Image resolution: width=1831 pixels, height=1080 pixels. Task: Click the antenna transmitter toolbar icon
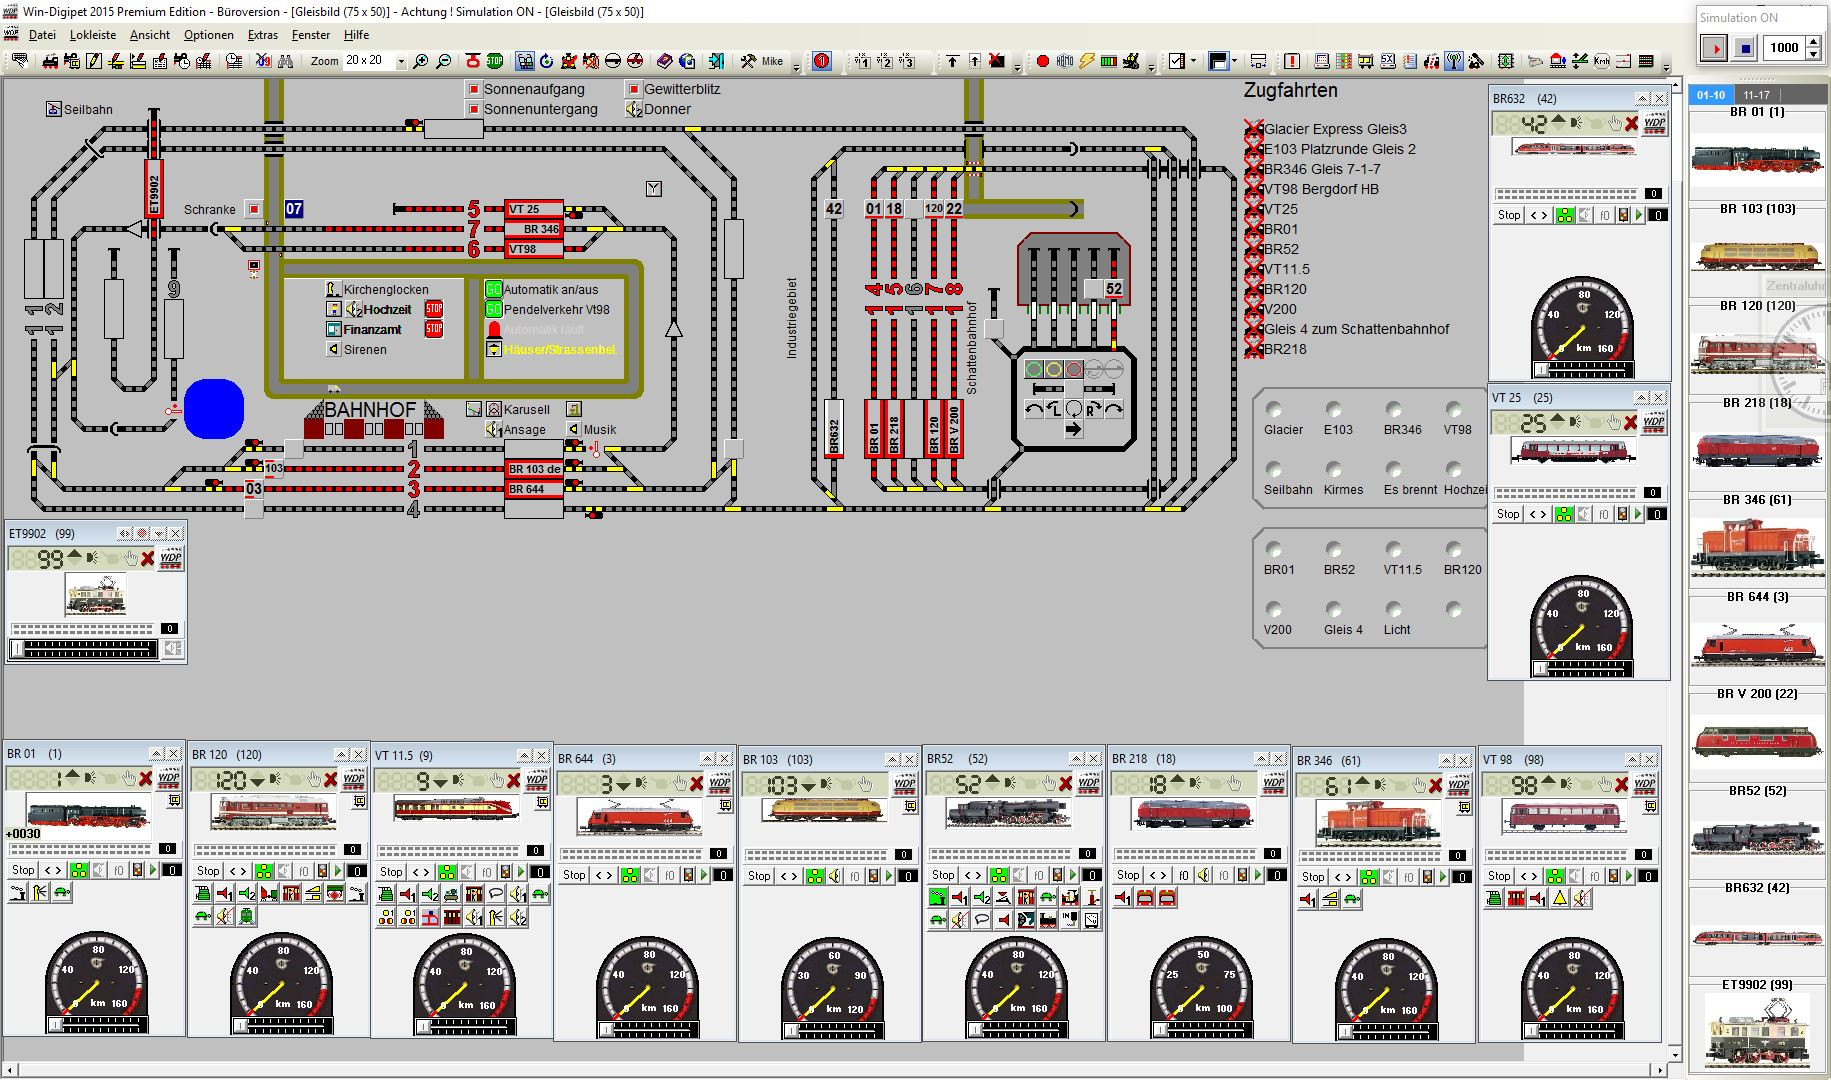point(1455,61)
